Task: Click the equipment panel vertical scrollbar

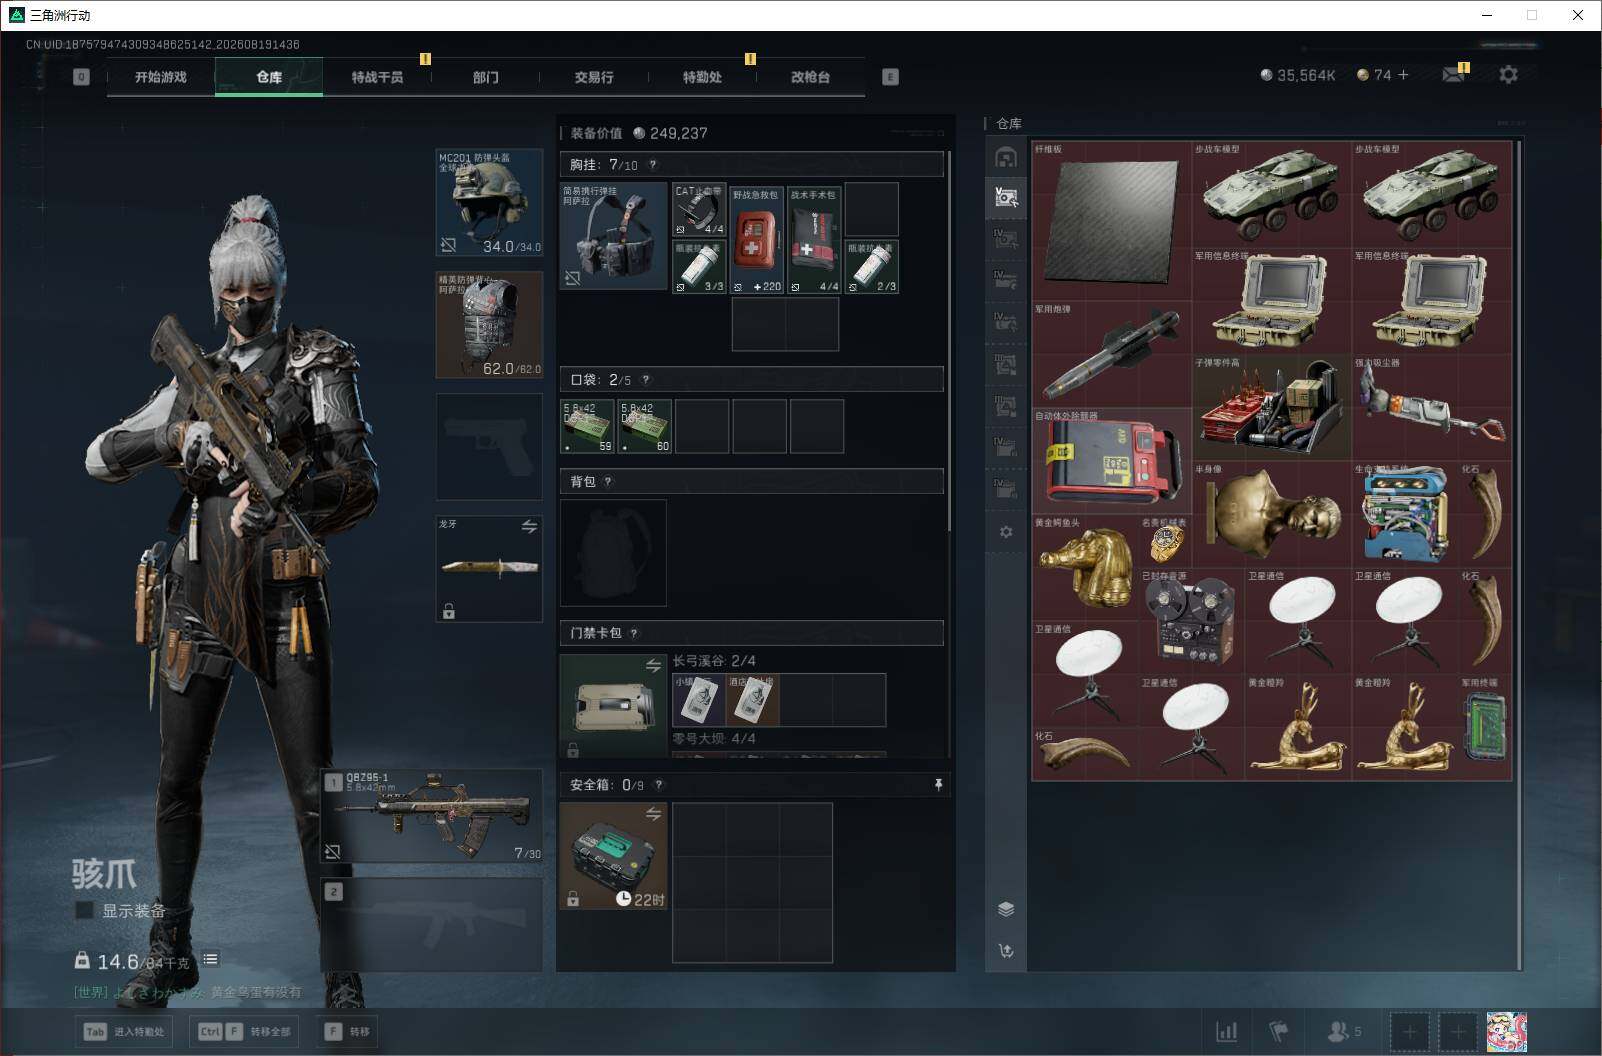Action: click(949, 341)
